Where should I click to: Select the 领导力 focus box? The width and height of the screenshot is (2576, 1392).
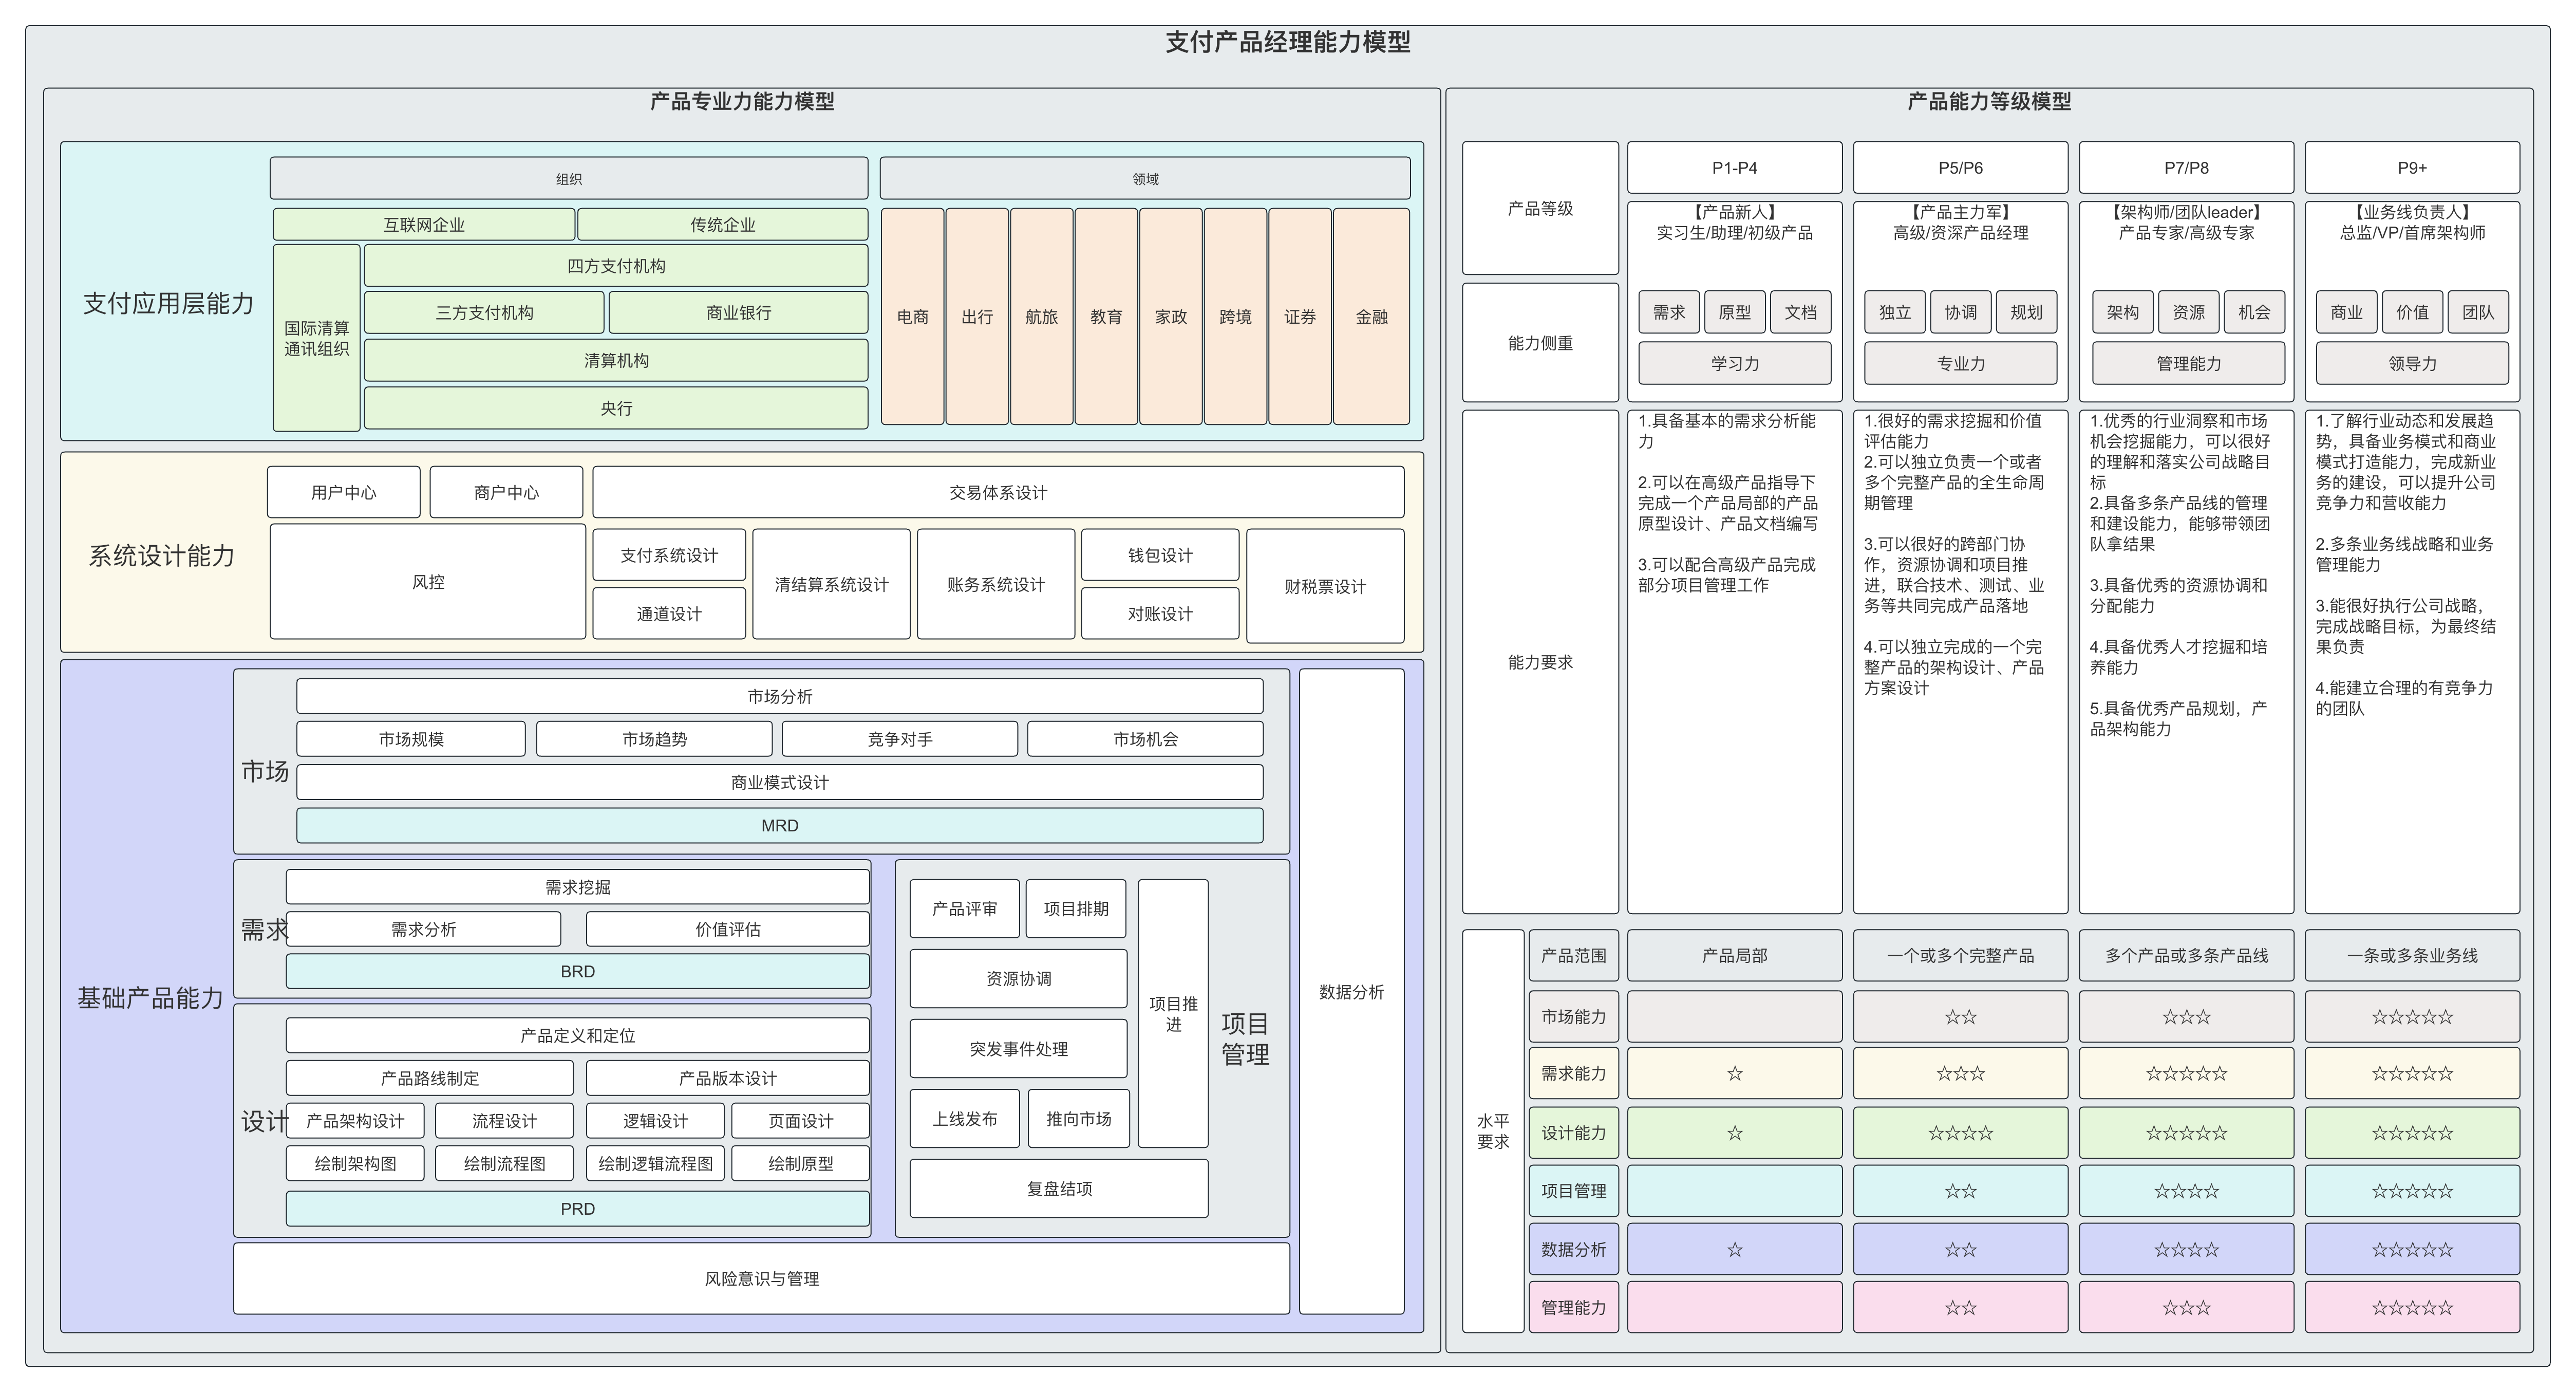[x=2411, y=363]
